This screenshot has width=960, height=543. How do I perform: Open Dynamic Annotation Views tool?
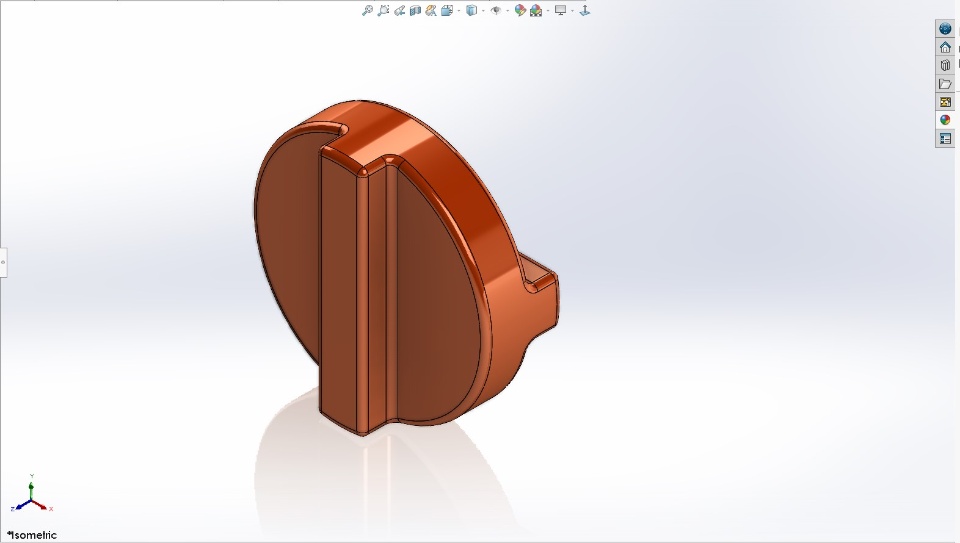coord(431,10)
